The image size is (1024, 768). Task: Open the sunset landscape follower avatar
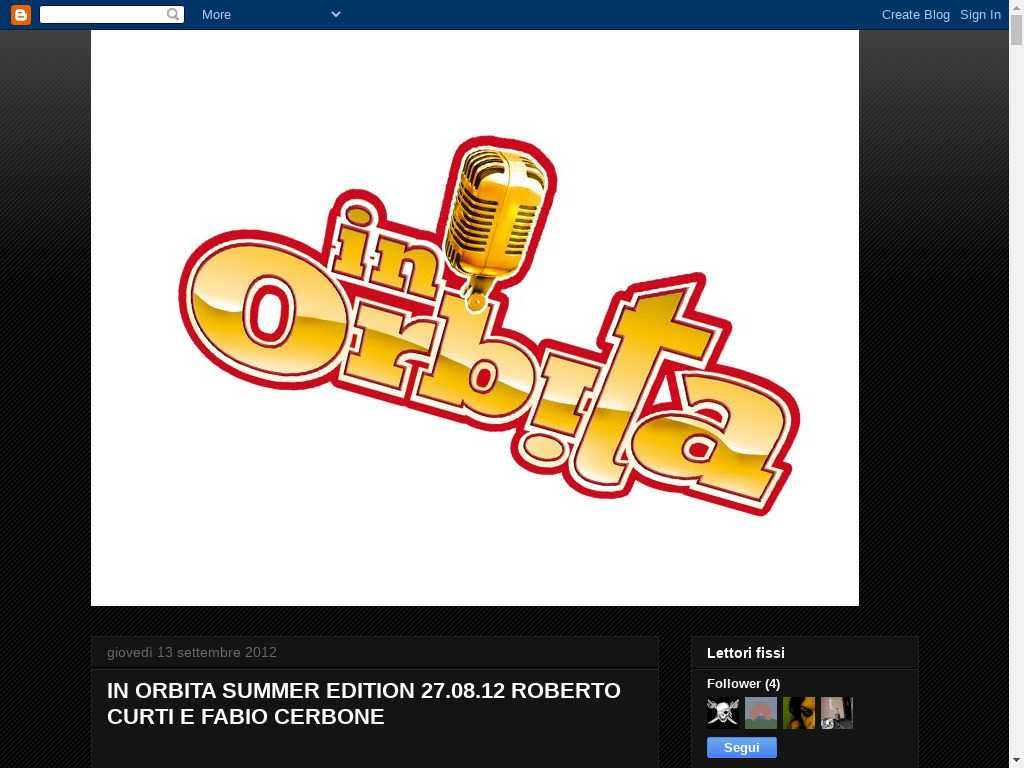pyautogui.click(x=761, y=713)
